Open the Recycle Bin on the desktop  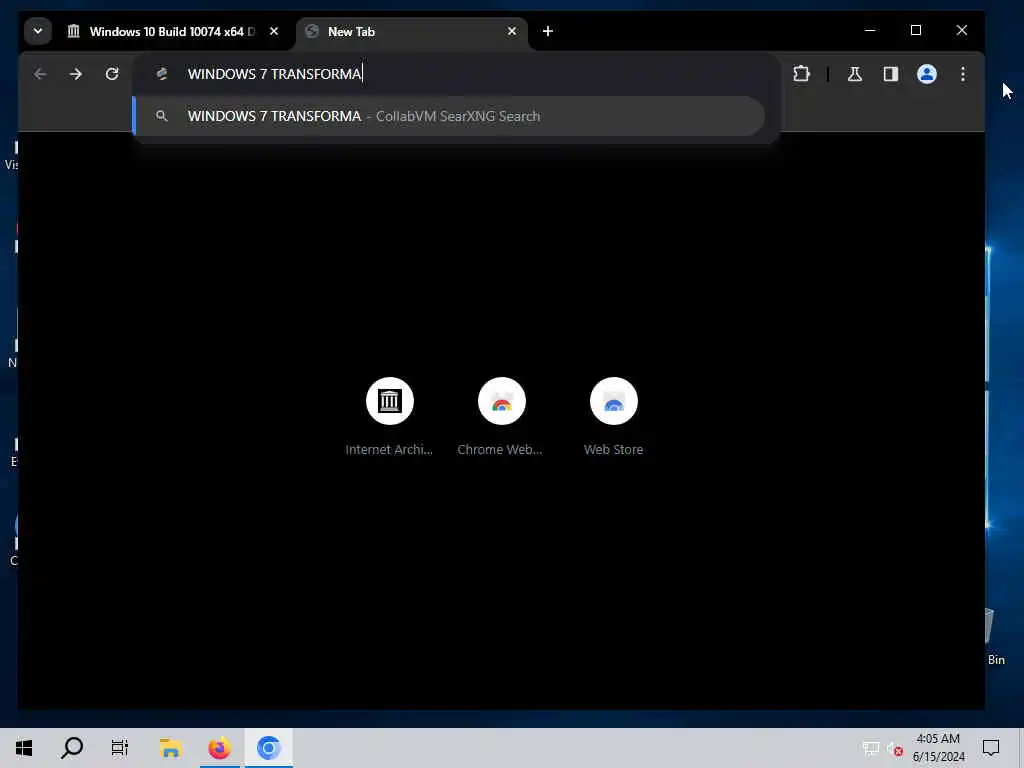coord(996,637)
